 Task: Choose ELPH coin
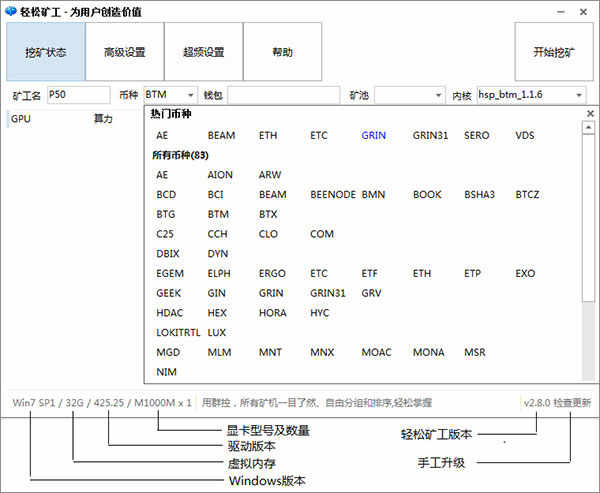click(219, 274)
